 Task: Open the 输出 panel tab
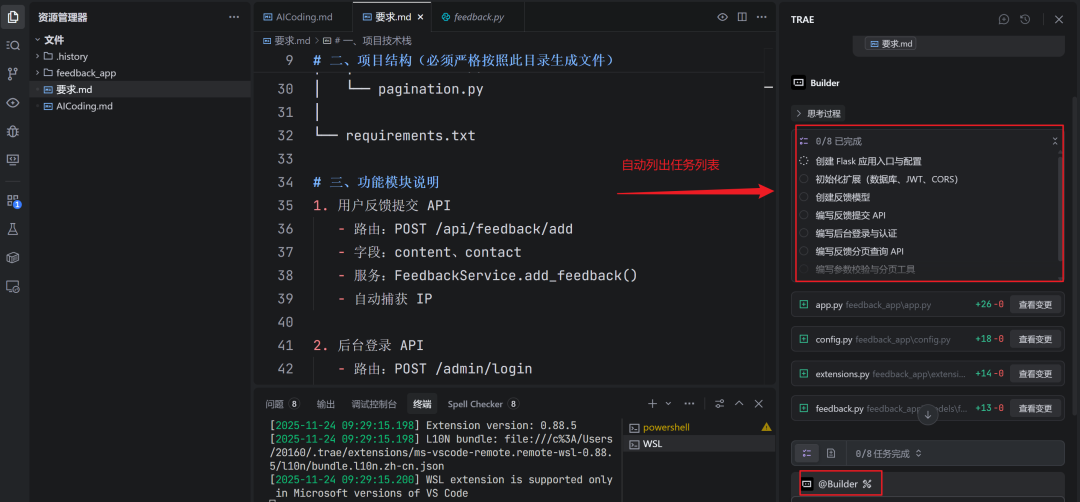click(326, 404)
